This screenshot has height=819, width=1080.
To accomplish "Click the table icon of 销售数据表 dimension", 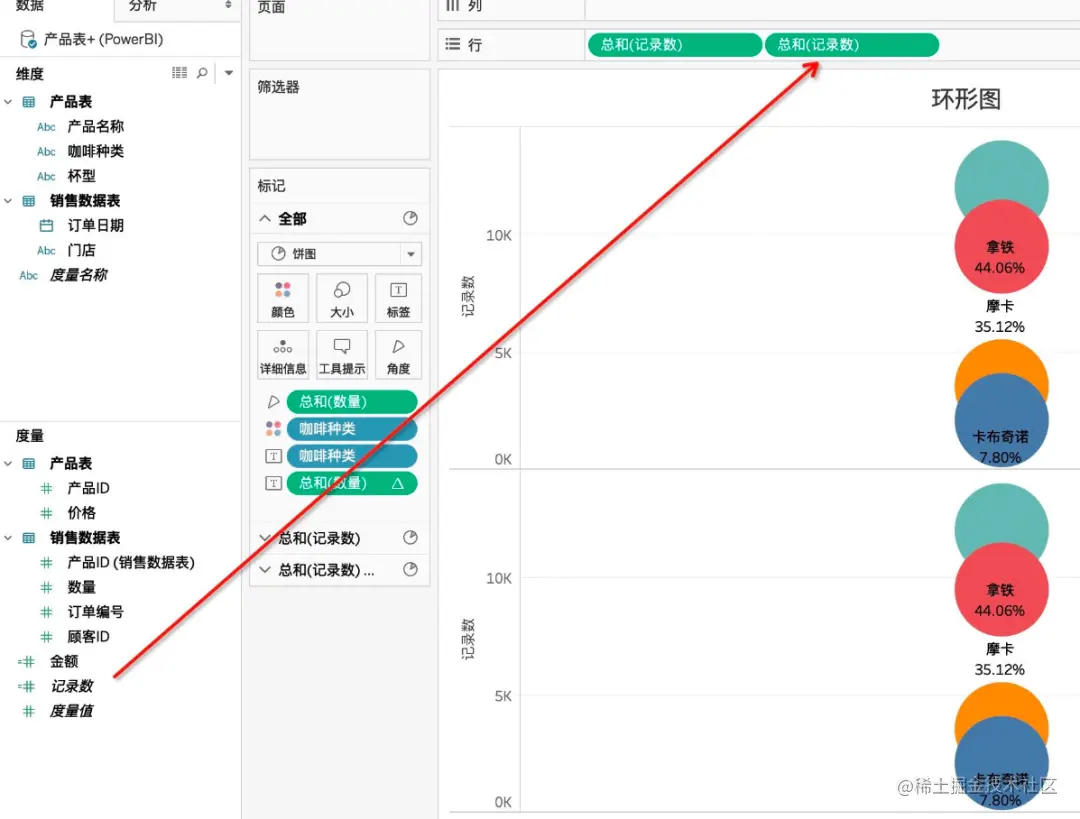I will [28, 201].
